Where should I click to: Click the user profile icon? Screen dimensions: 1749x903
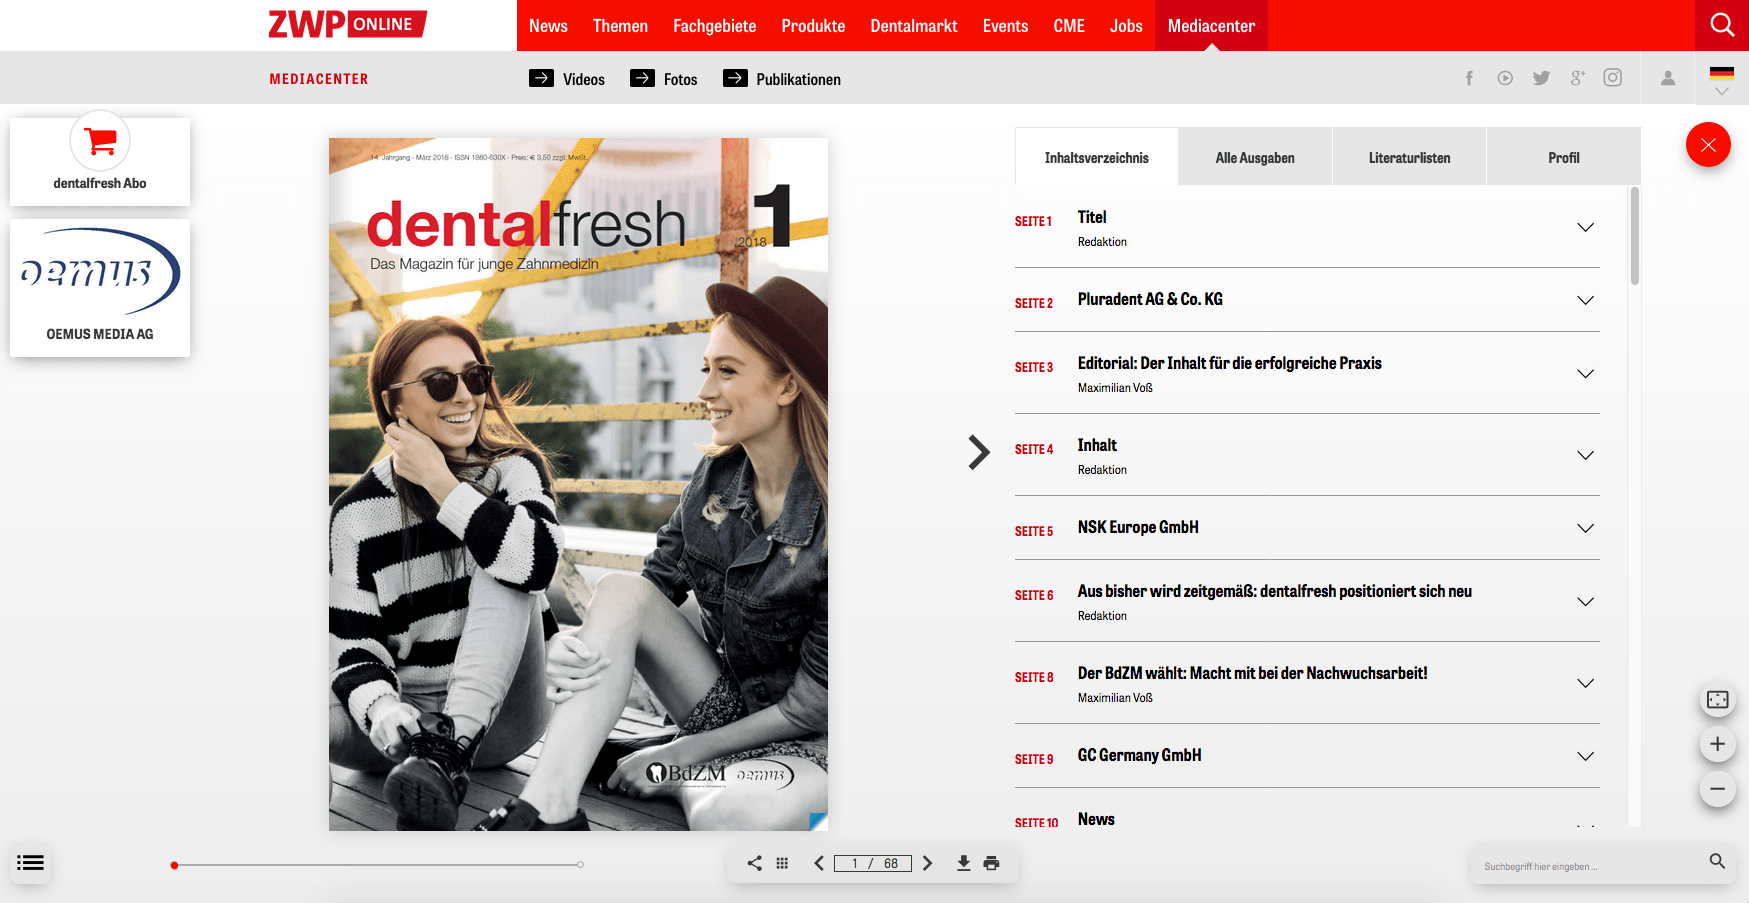click(x=1668, y=78)
